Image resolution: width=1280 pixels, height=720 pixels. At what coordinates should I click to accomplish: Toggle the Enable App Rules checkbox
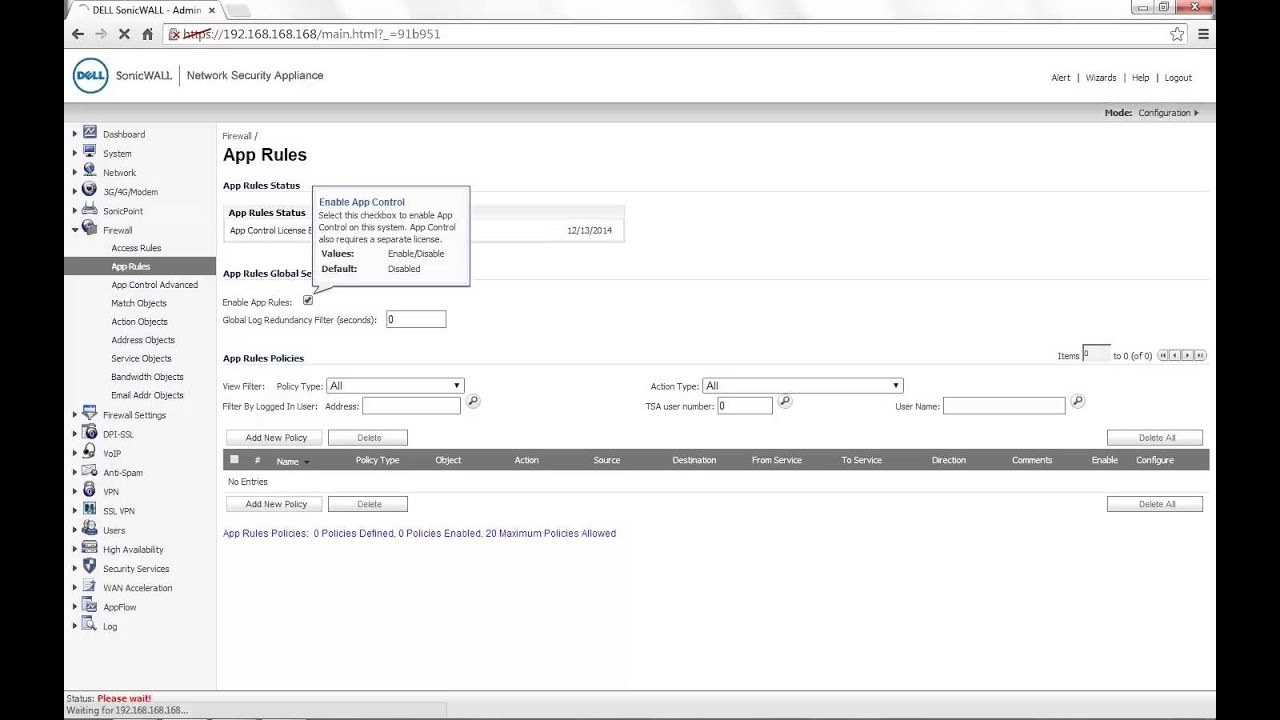pos(308,301)
